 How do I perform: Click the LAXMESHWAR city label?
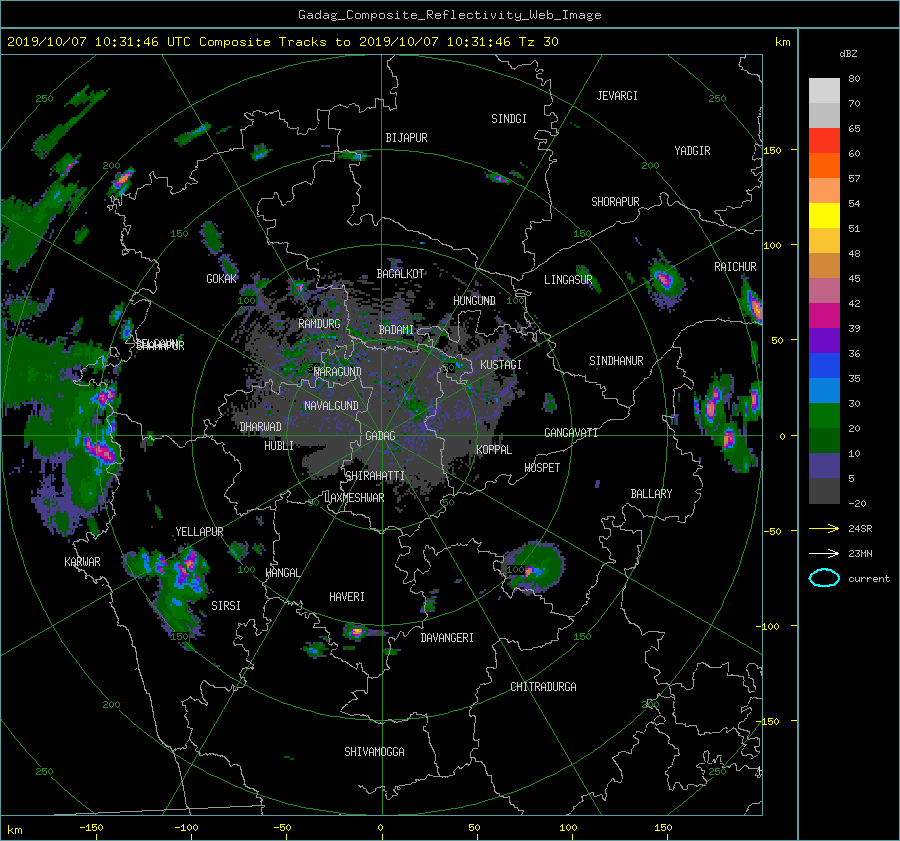click(354, 498)
